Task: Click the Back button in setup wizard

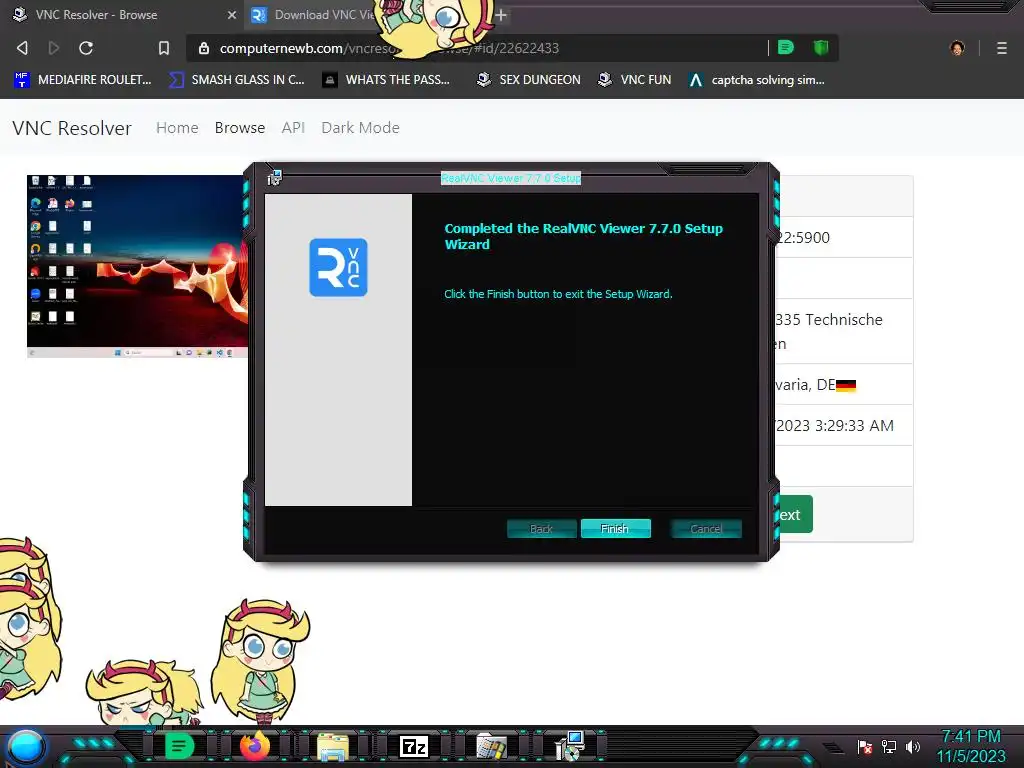Action: coord(541,528)
